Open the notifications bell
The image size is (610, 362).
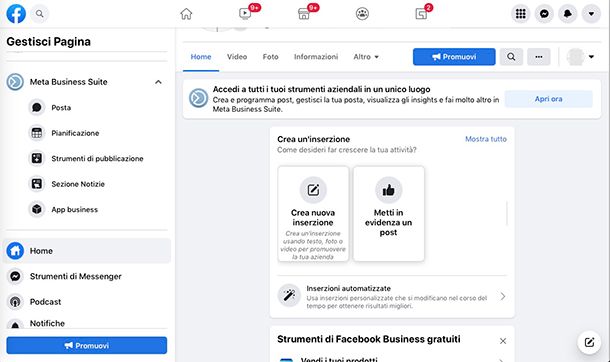[568, 14]
